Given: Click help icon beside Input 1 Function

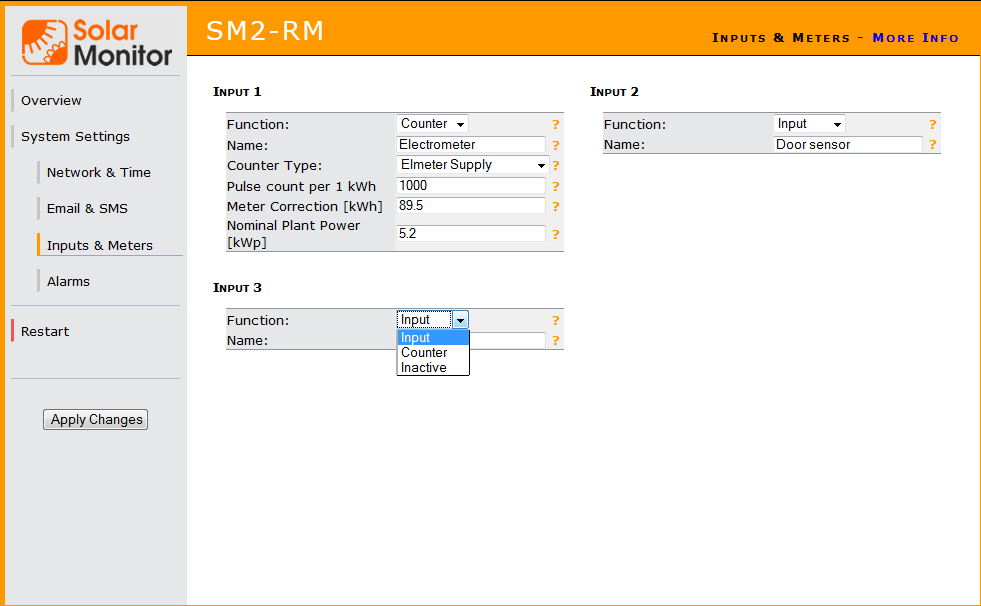Looking at the screenshot, I should (x=555, y=125).
